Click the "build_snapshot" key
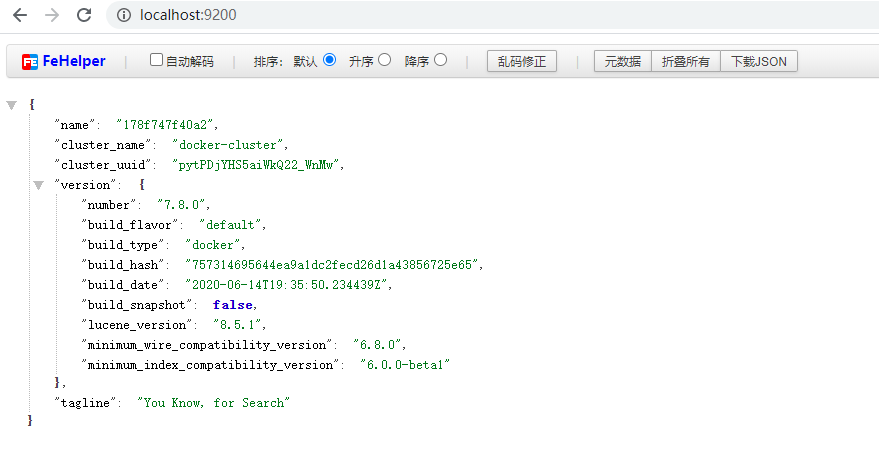 click(136, 305)
